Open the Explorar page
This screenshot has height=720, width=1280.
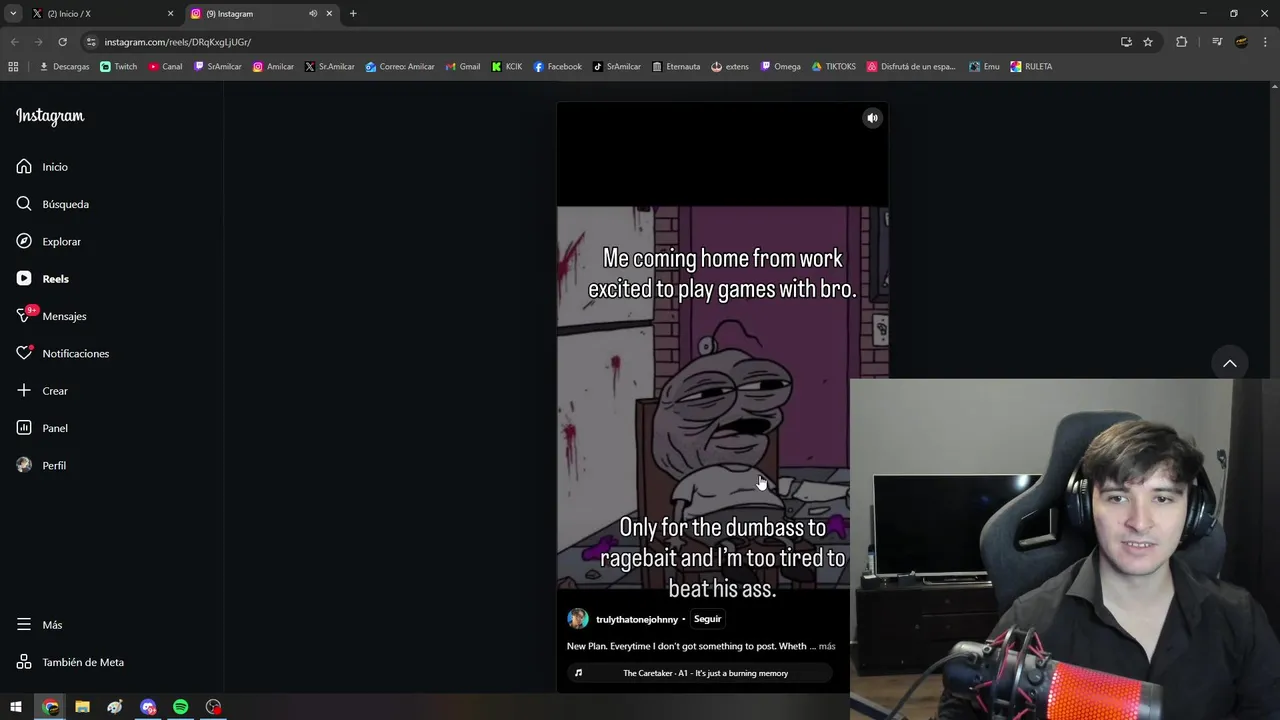[48, 242]
